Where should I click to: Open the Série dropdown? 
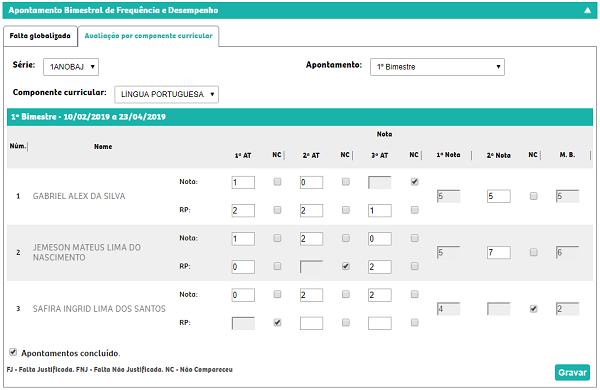tap(71, 67)
